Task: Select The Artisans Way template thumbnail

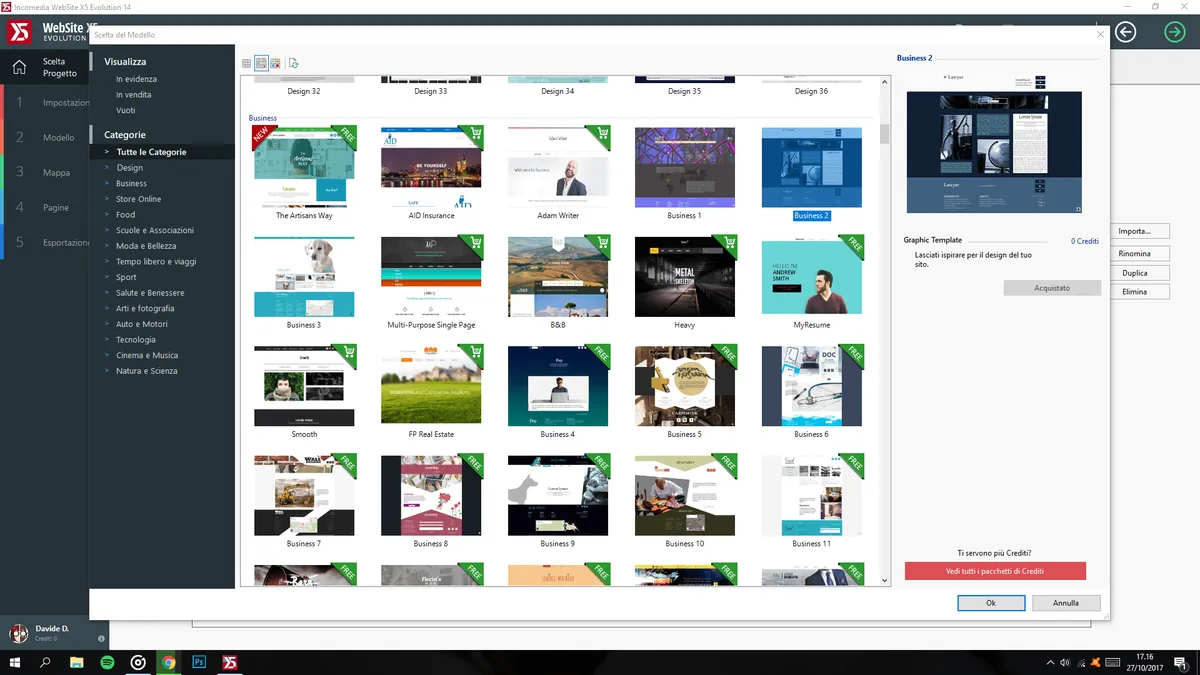Action: (x=304, y=167)
